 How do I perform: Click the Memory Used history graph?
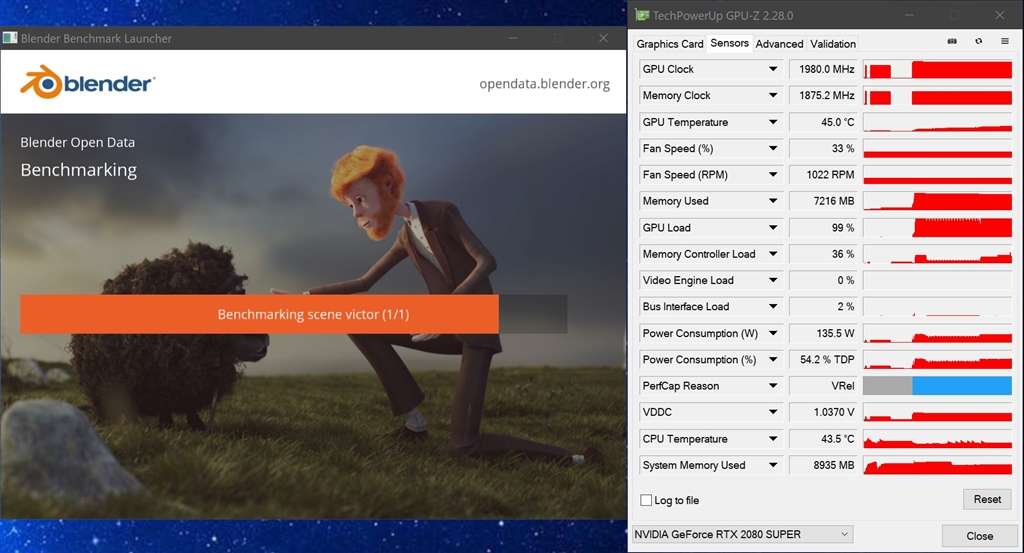(937, 201)
